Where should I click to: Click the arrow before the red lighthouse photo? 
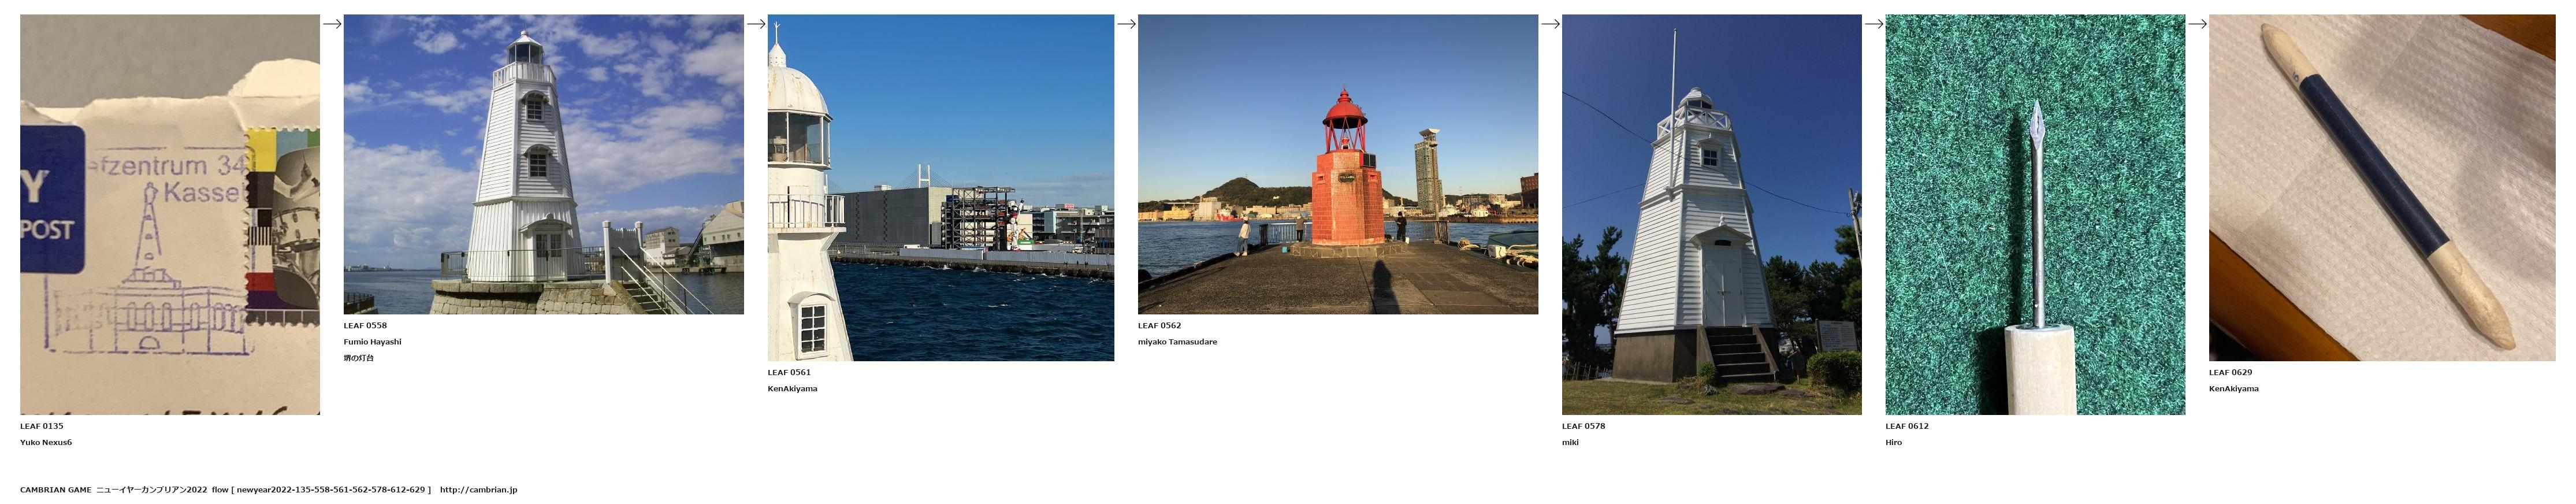click(1126, 24)
